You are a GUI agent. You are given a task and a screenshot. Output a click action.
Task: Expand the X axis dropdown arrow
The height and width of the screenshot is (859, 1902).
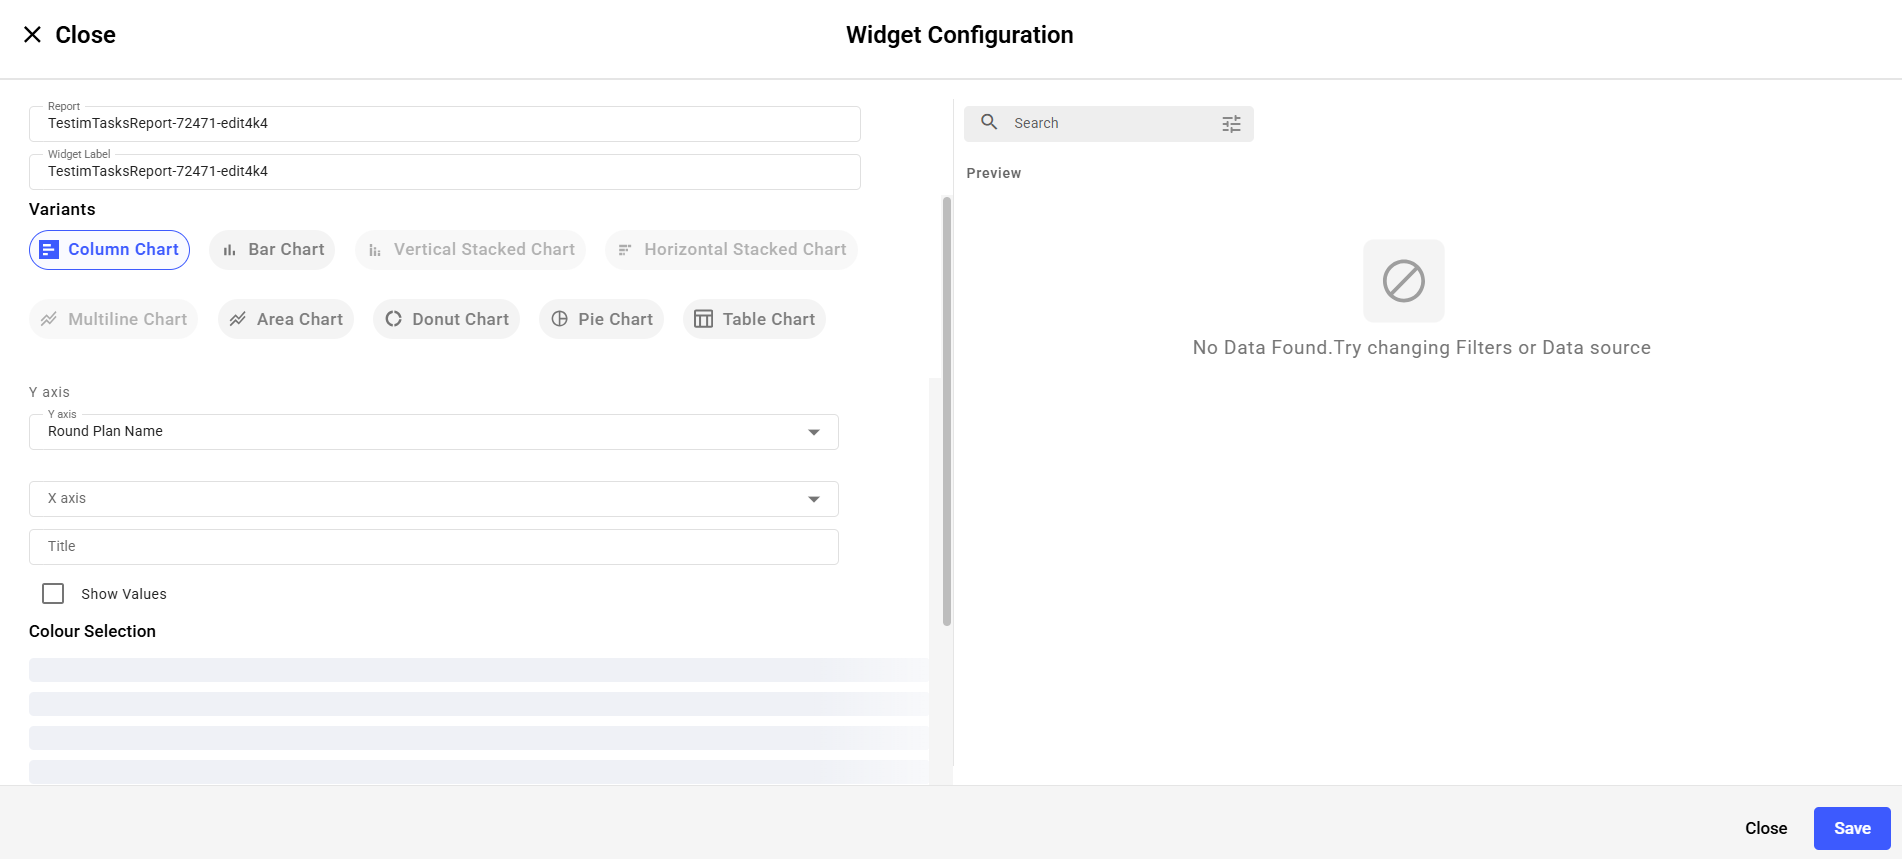[x=814, y=499]
